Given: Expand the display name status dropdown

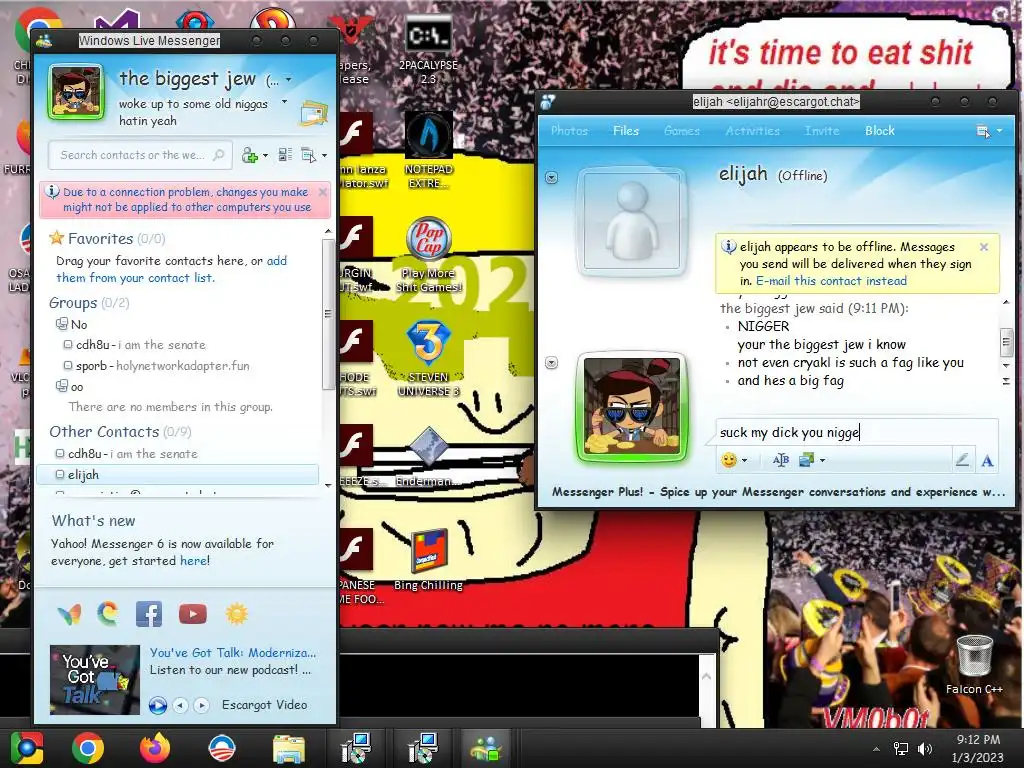Looking at the screenshot, I should coord(289,80).
